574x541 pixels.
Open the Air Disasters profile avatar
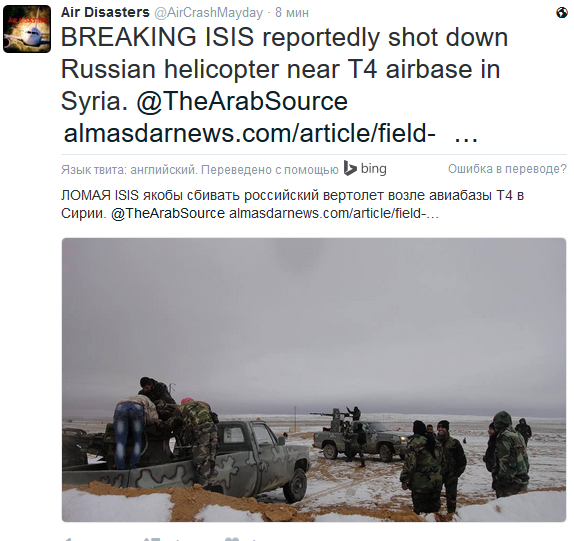click(27, 29)
